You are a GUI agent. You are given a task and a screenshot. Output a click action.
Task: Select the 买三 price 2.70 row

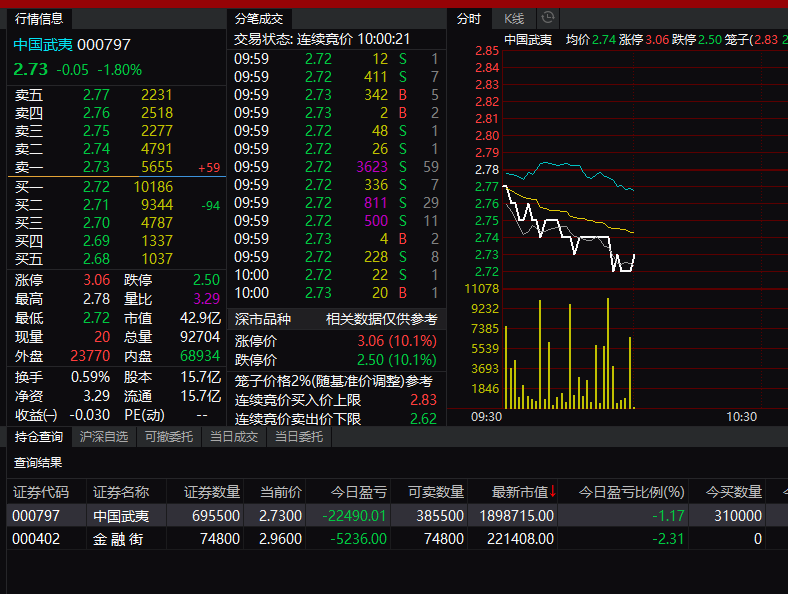click(x=117, y=223)
